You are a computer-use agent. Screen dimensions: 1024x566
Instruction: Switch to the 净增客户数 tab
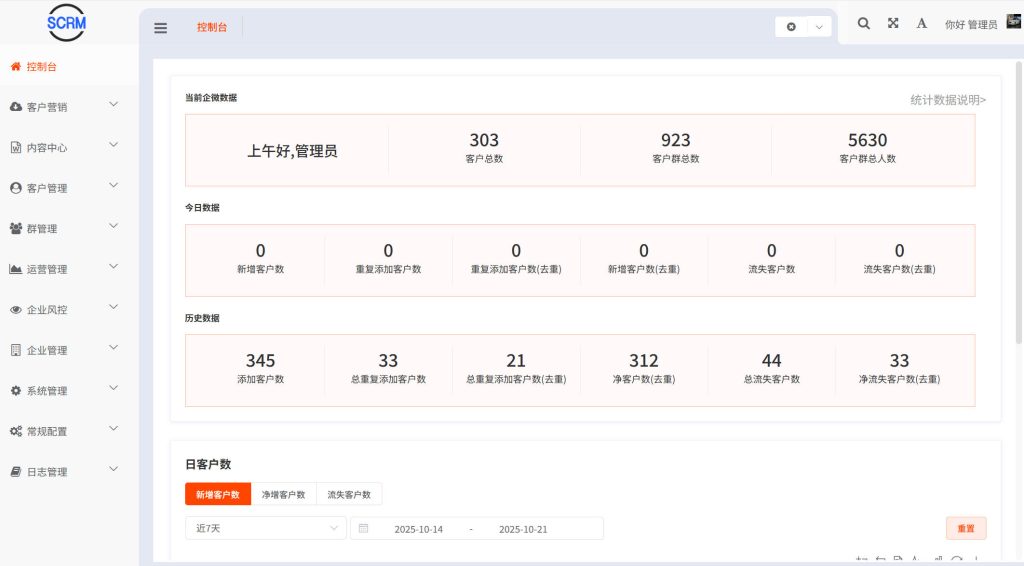pos(283,494)
